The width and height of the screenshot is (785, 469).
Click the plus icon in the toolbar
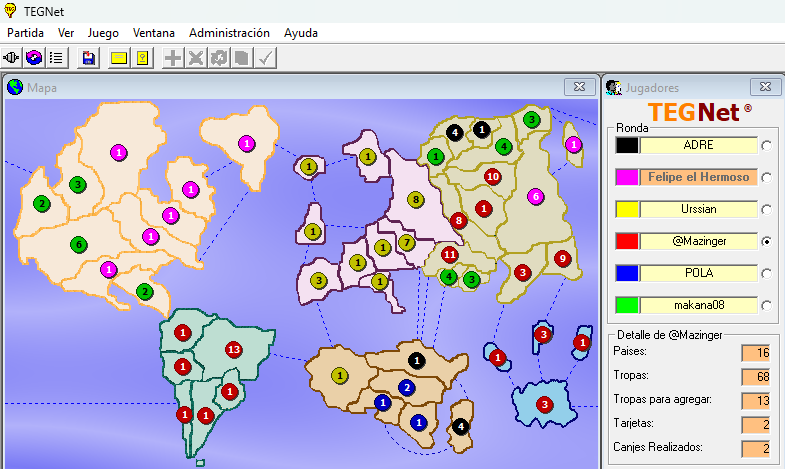173,58
